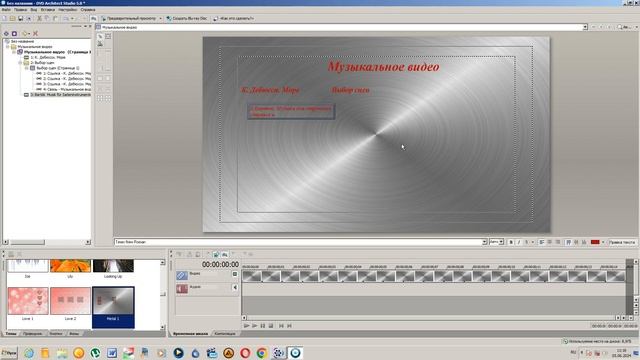
Task: Toggle text shadow formatting button
Action: [x=527, y=242]
